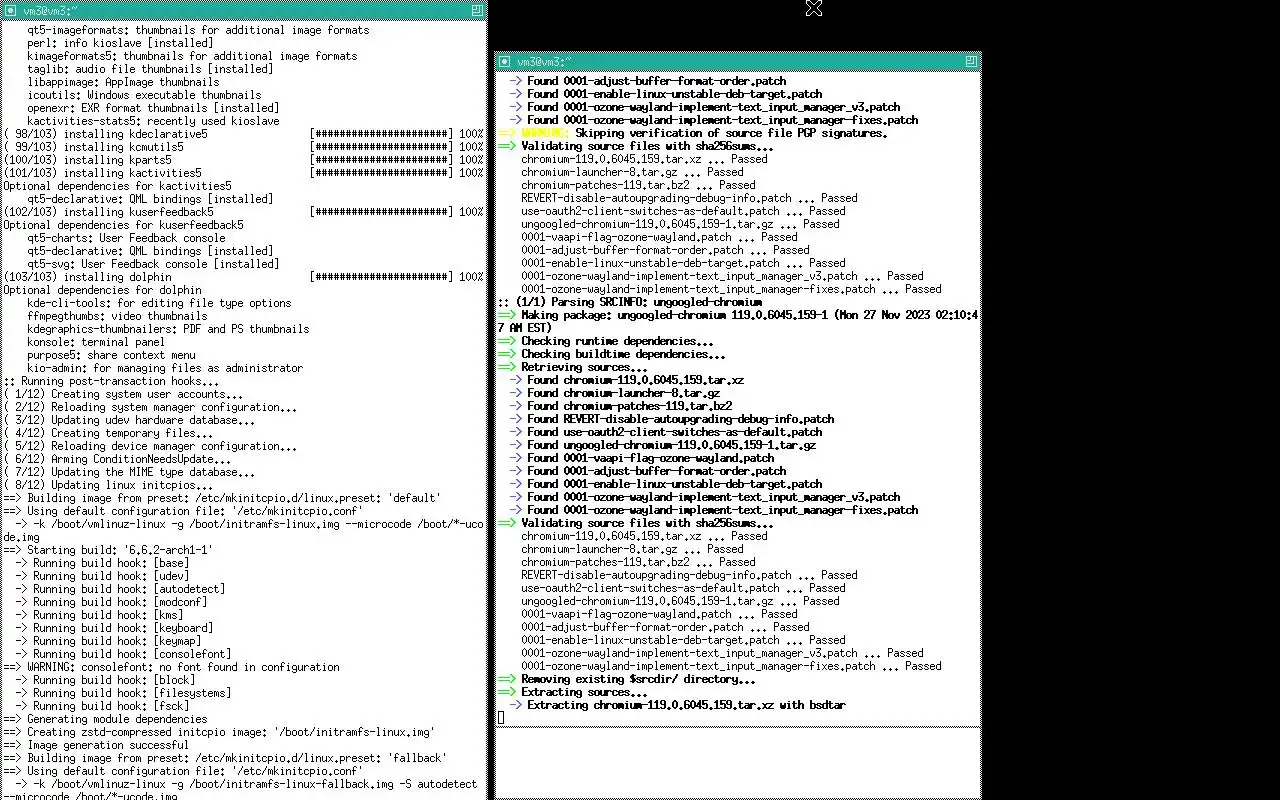The height and width of the screenshot is (800, 1280).
Task: Click the maximize icon of the right terminal
Action: [x=971, y=61]
